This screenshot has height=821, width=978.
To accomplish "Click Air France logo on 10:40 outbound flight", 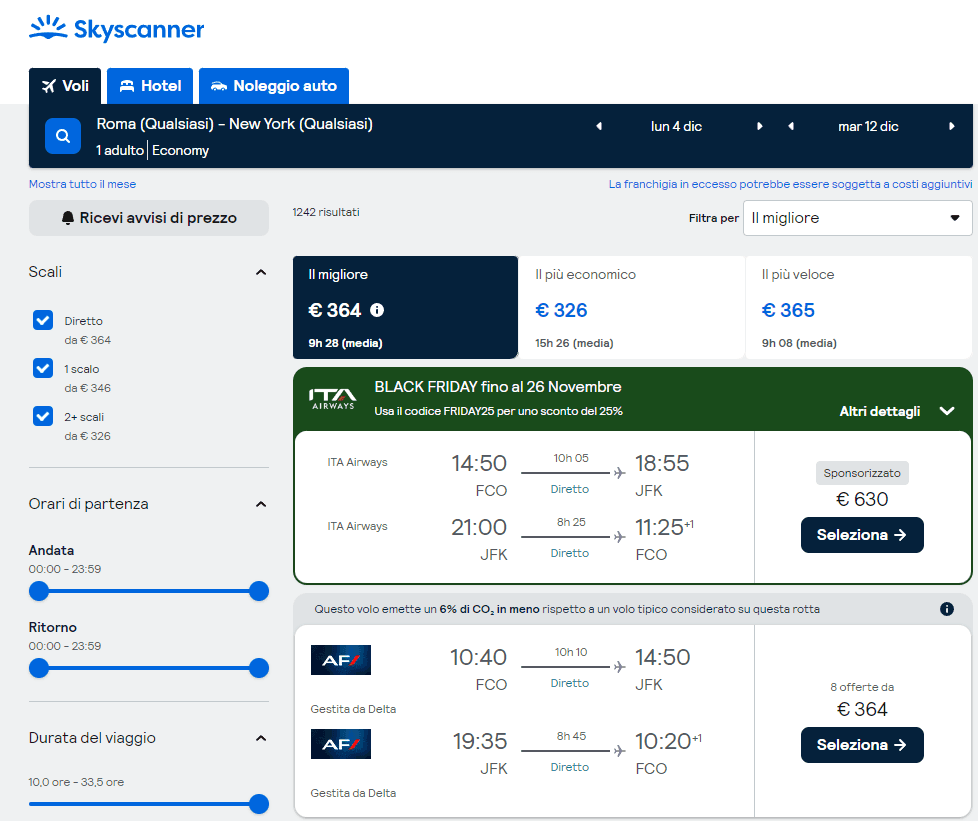I will [x=341, y=660].
